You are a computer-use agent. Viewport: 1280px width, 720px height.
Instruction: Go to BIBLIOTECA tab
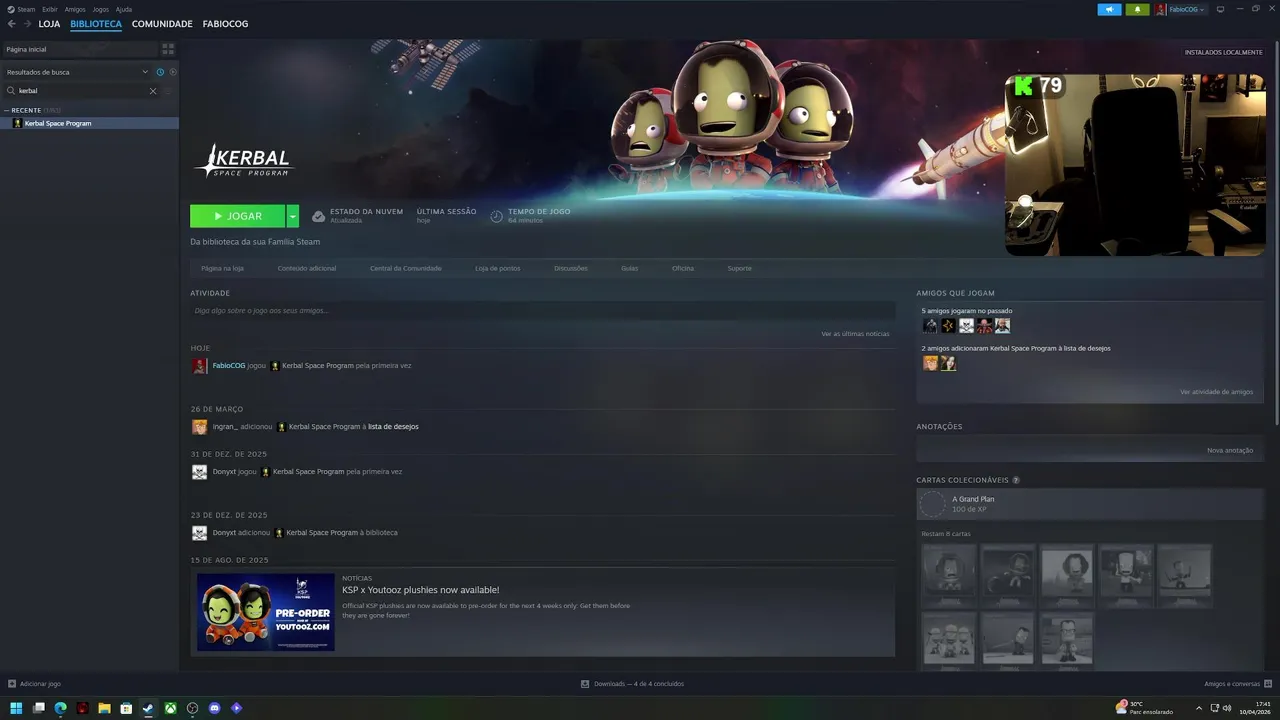96,24
